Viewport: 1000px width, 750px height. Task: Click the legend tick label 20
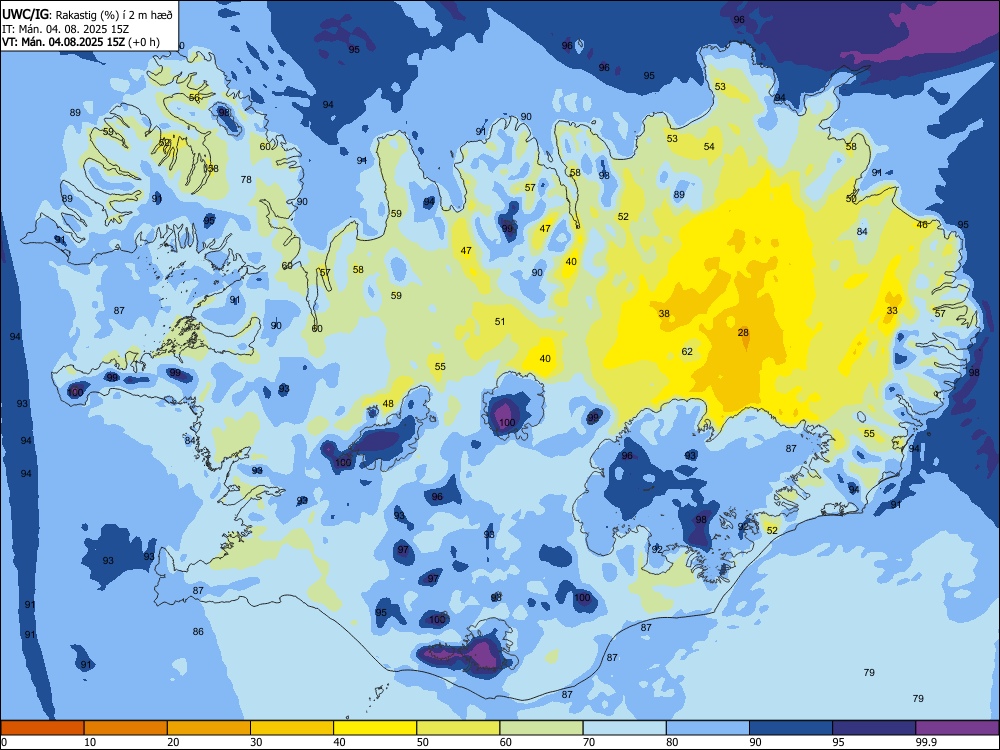pyautogui.click(x=173, y=742)
